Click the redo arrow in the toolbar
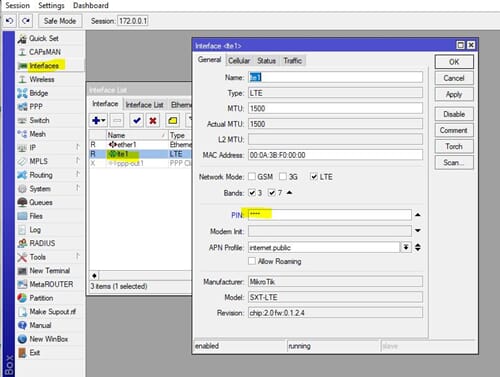The width and height of the screenshot is (500, 377). coord(26,21)
